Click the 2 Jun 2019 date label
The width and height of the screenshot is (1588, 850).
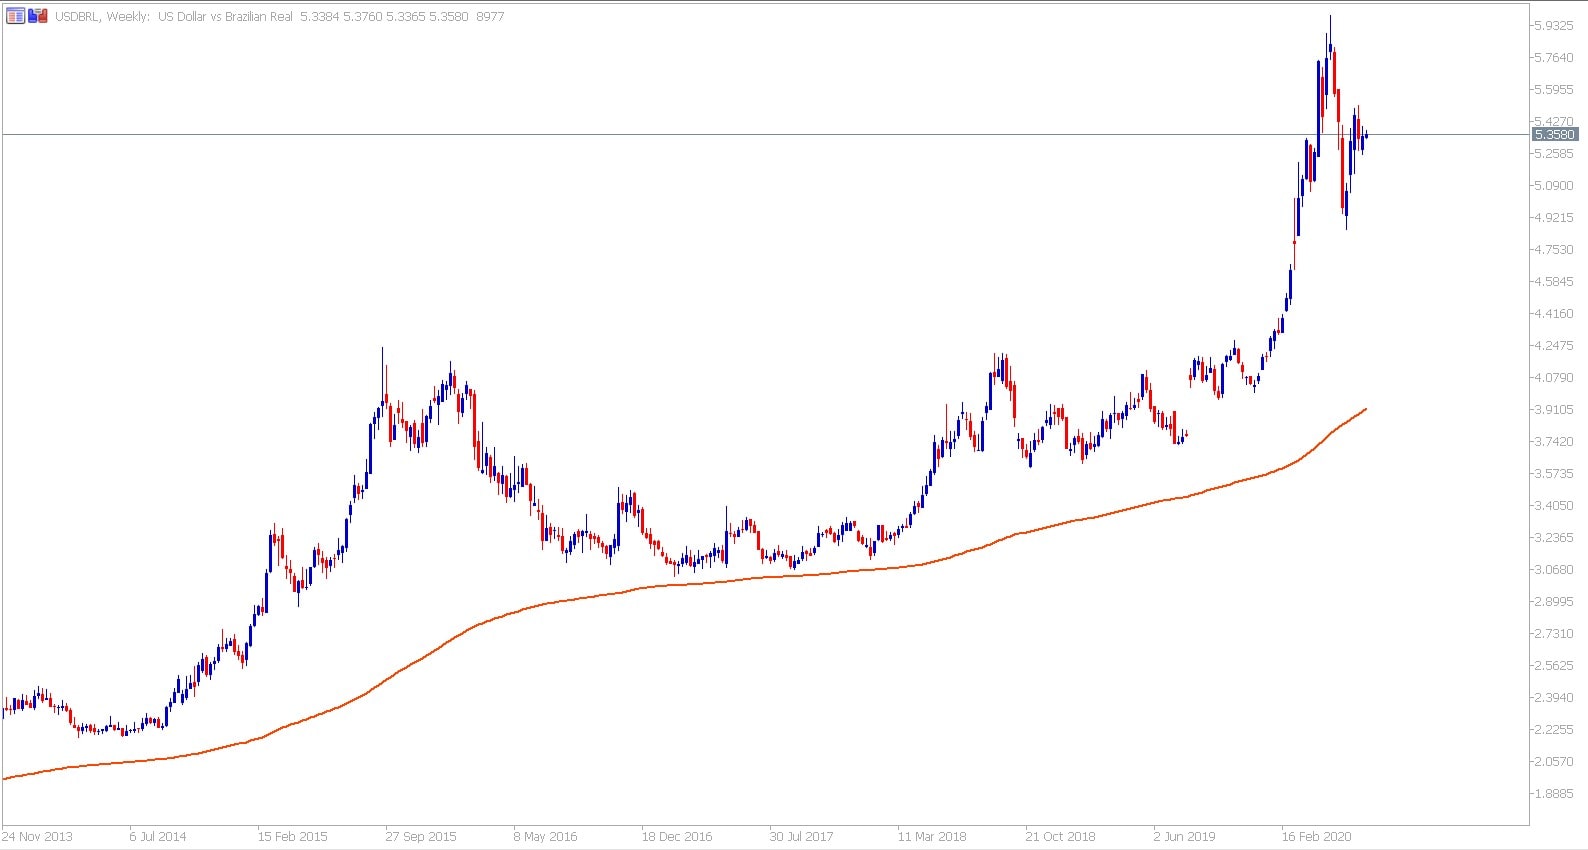click(1184, 837)
